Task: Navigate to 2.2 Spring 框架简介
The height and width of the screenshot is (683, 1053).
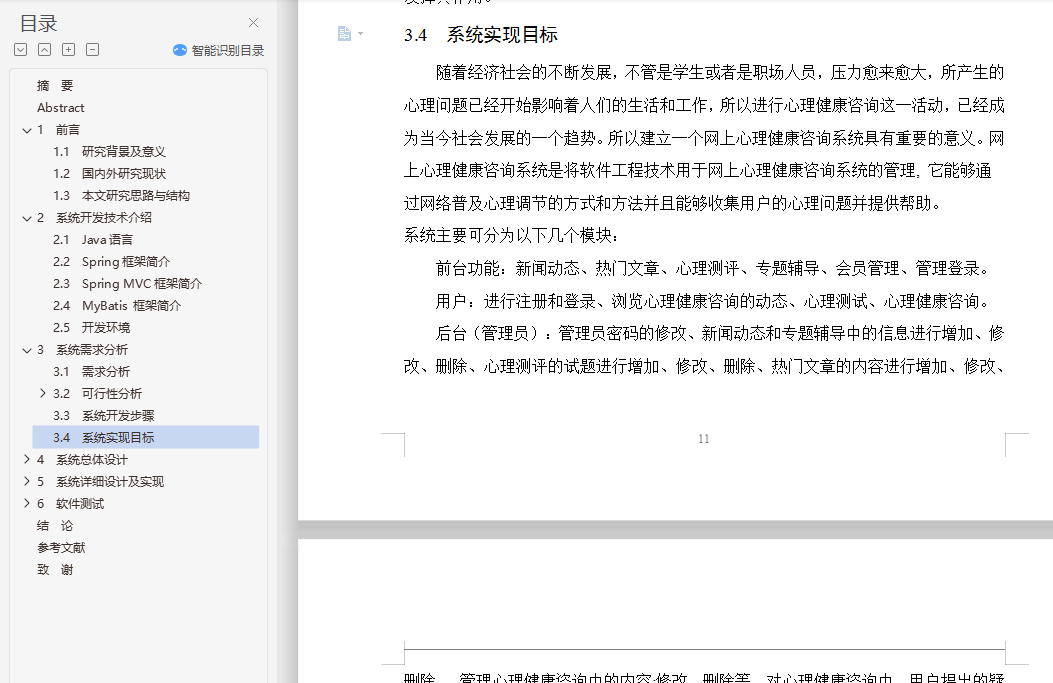Action: pyautogui.click(x=111, y=262)
